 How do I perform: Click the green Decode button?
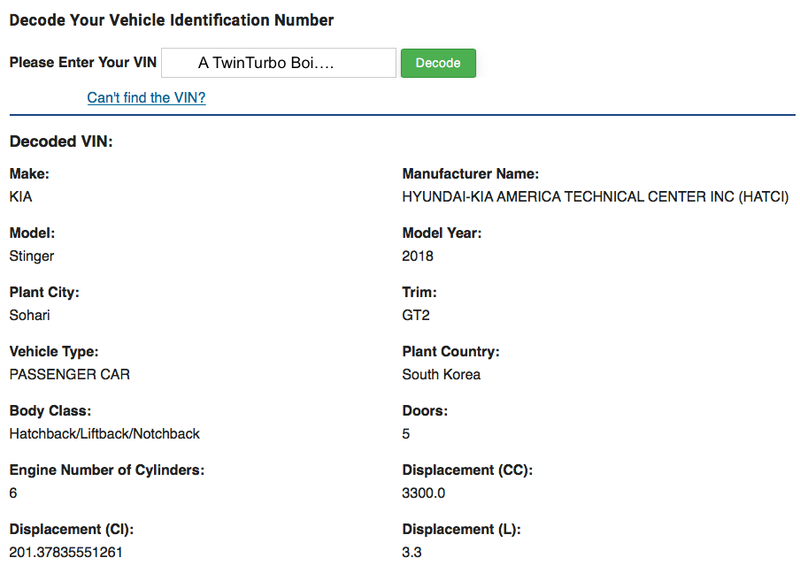pyautogui.click(x=438, y=63)
